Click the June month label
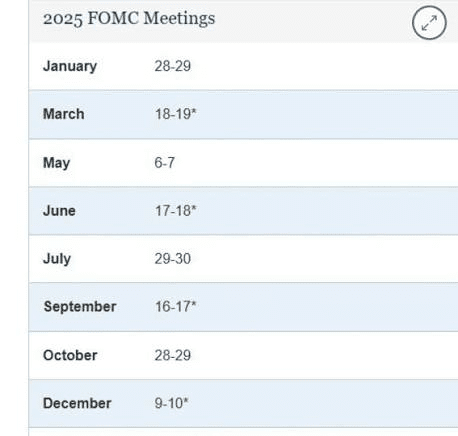This screenshot has height=436, width=458. click(x=59, y=211)
